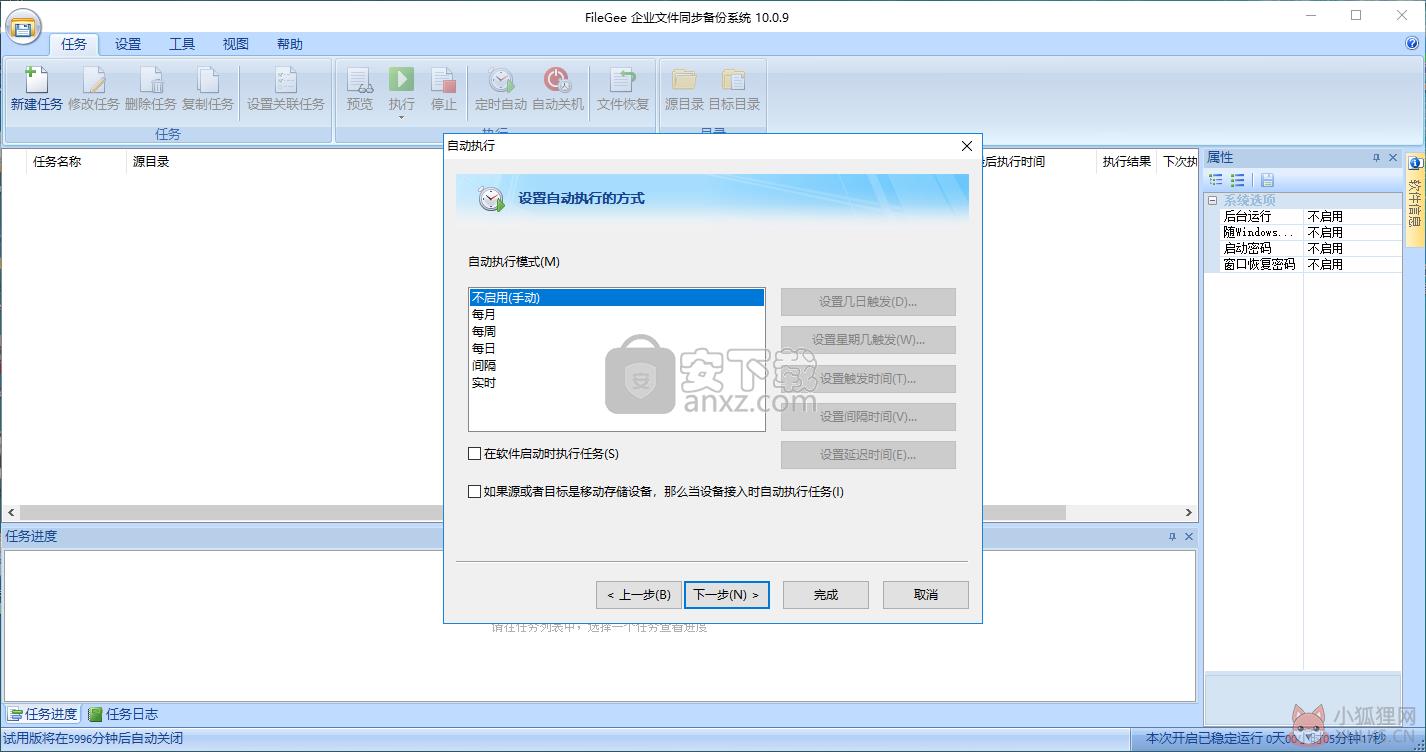Select 每周 in auto-execute mode list
The width and height of the screenshot is (1426, 752).
[x=617, y=331]
